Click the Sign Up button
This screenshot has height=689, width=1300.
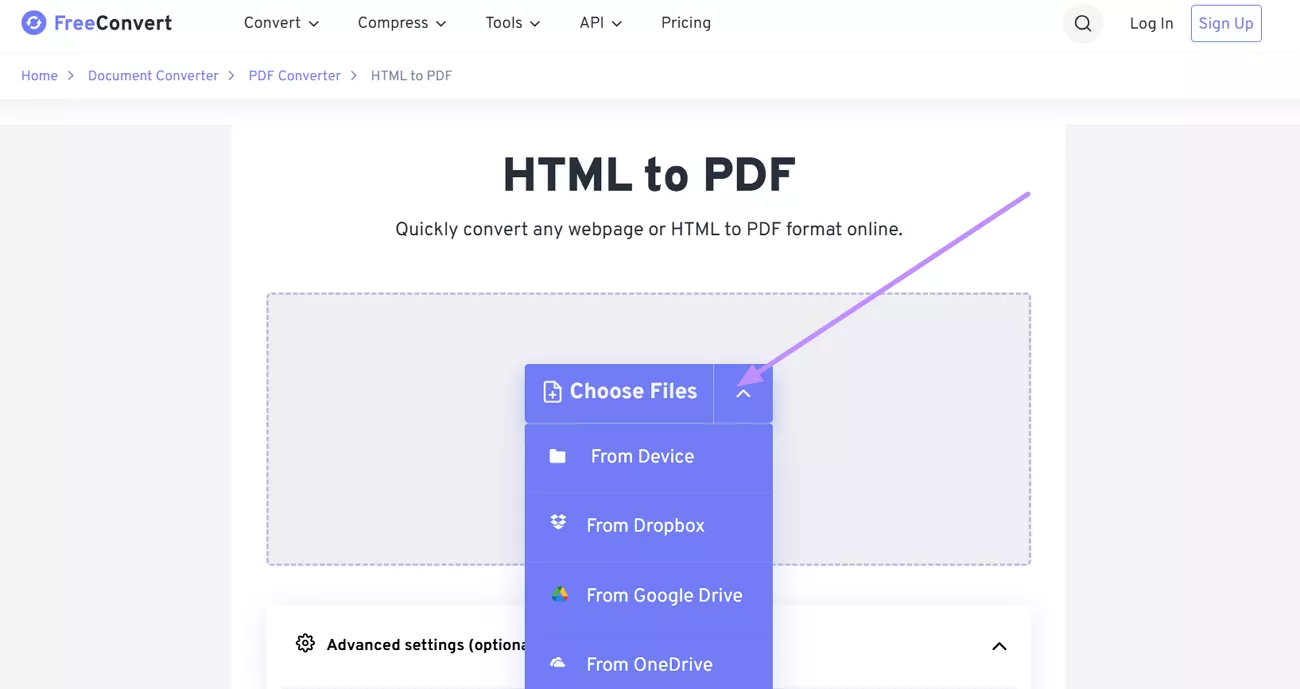[1225, 22]
